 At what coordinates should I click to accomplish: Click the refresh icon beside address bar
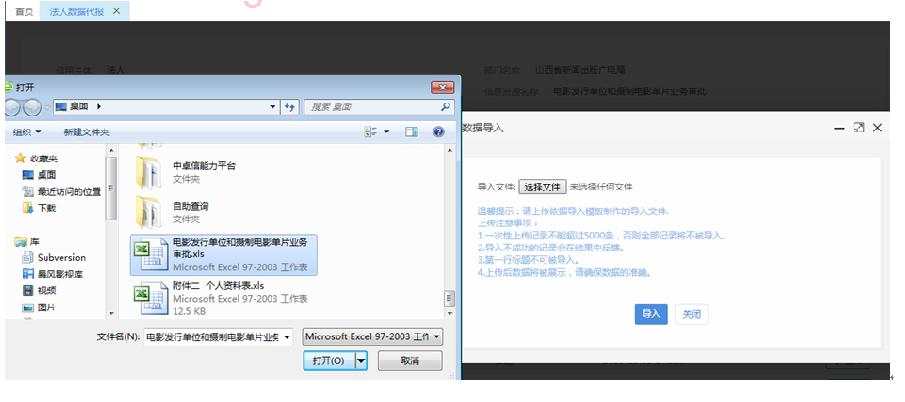(290, 107)
